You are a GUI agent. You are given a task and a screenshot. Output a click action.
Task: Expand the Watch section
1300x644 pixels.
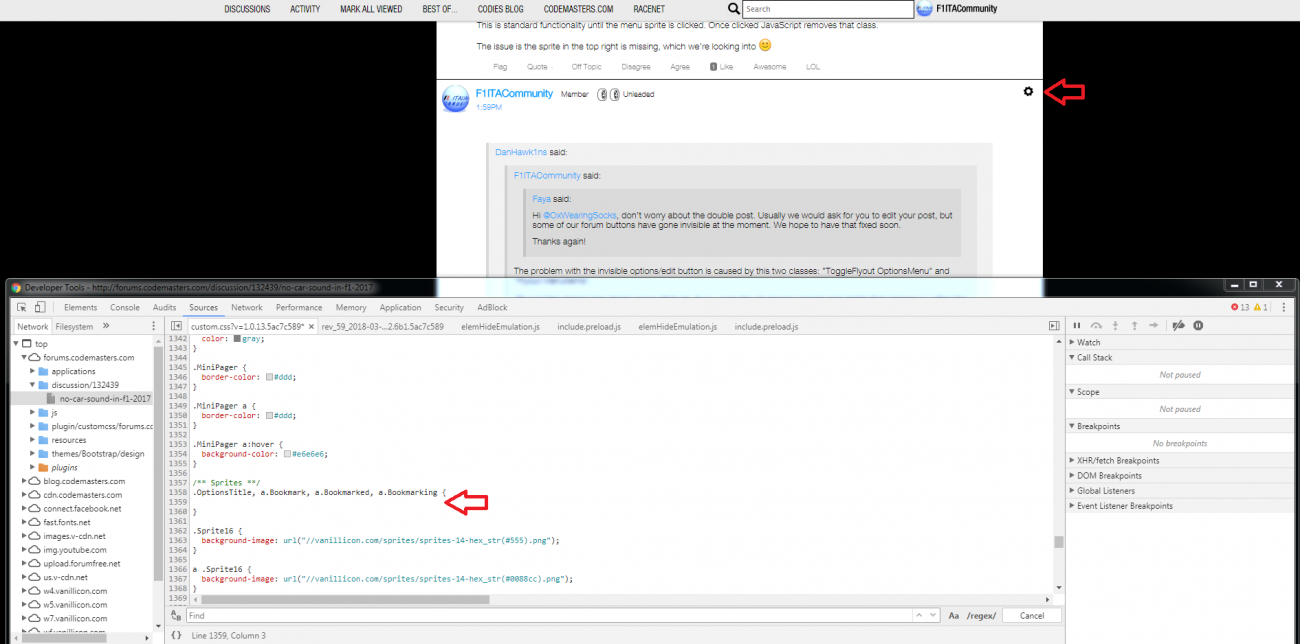click(x=1088, y=343)
